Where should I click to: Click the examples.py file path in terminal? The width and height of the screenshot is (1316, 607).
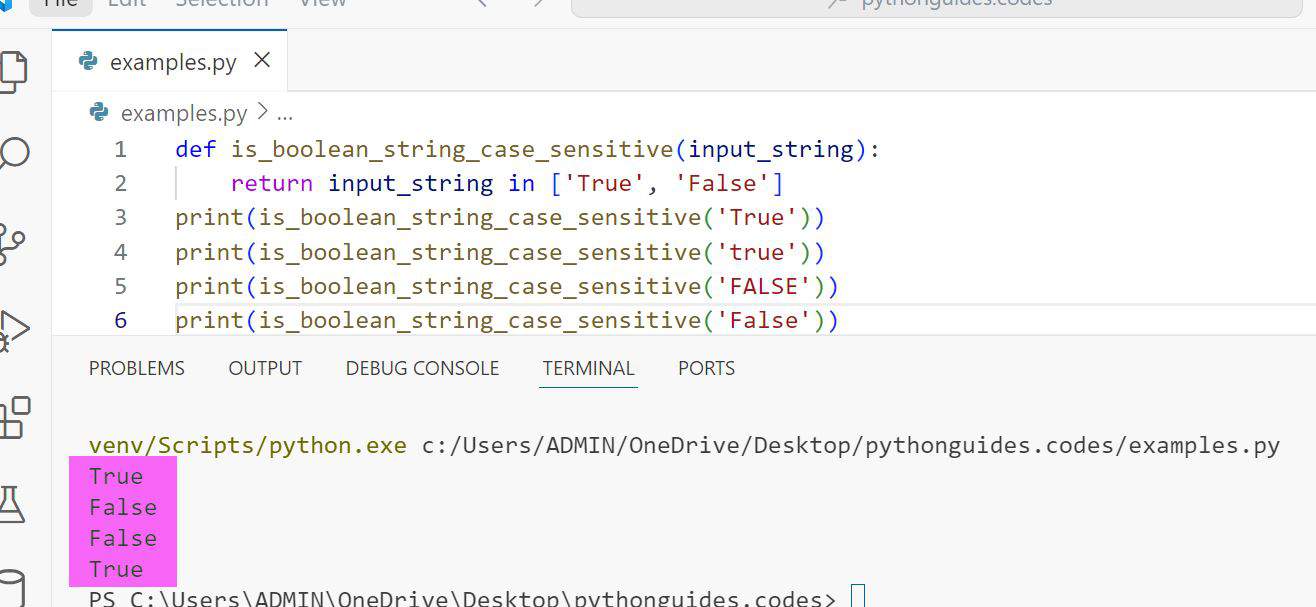click(851, 446)
